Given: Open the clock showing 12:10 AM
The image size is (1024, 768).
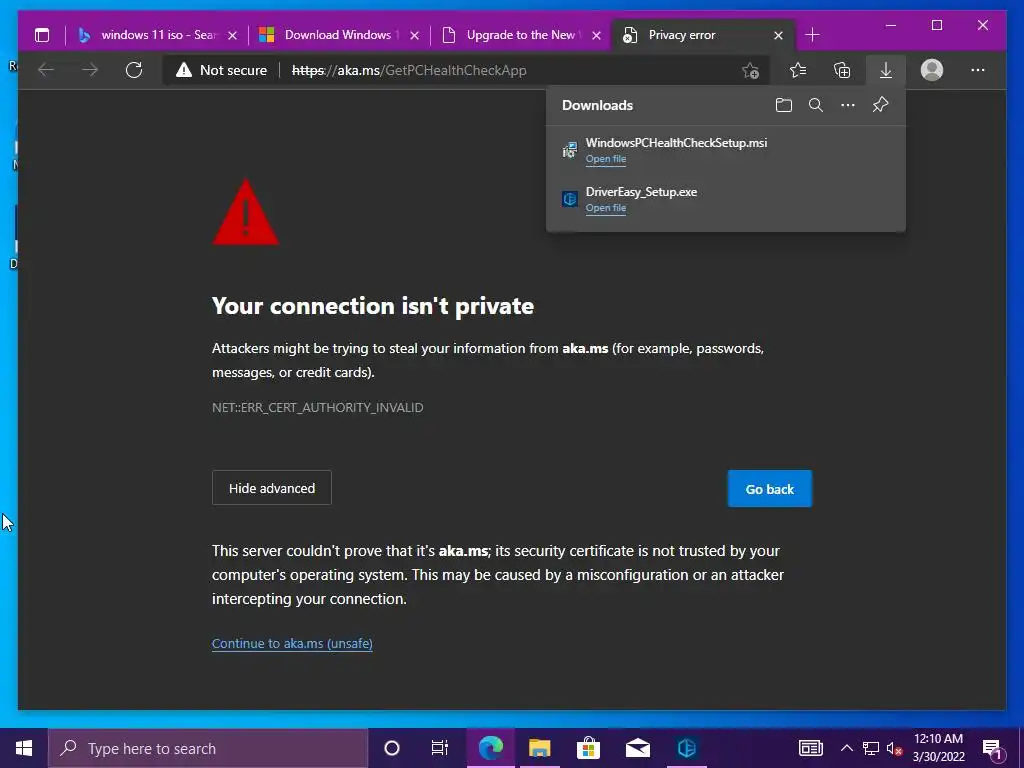Looking at the screenshot, I should tap(938, 748).
